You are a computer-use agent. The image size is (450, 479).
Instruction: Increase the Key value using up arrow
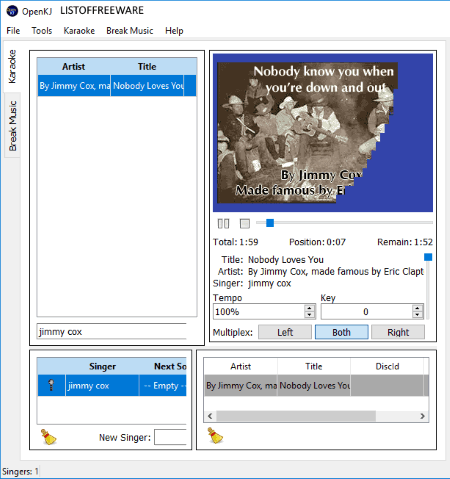coord(417,308)
